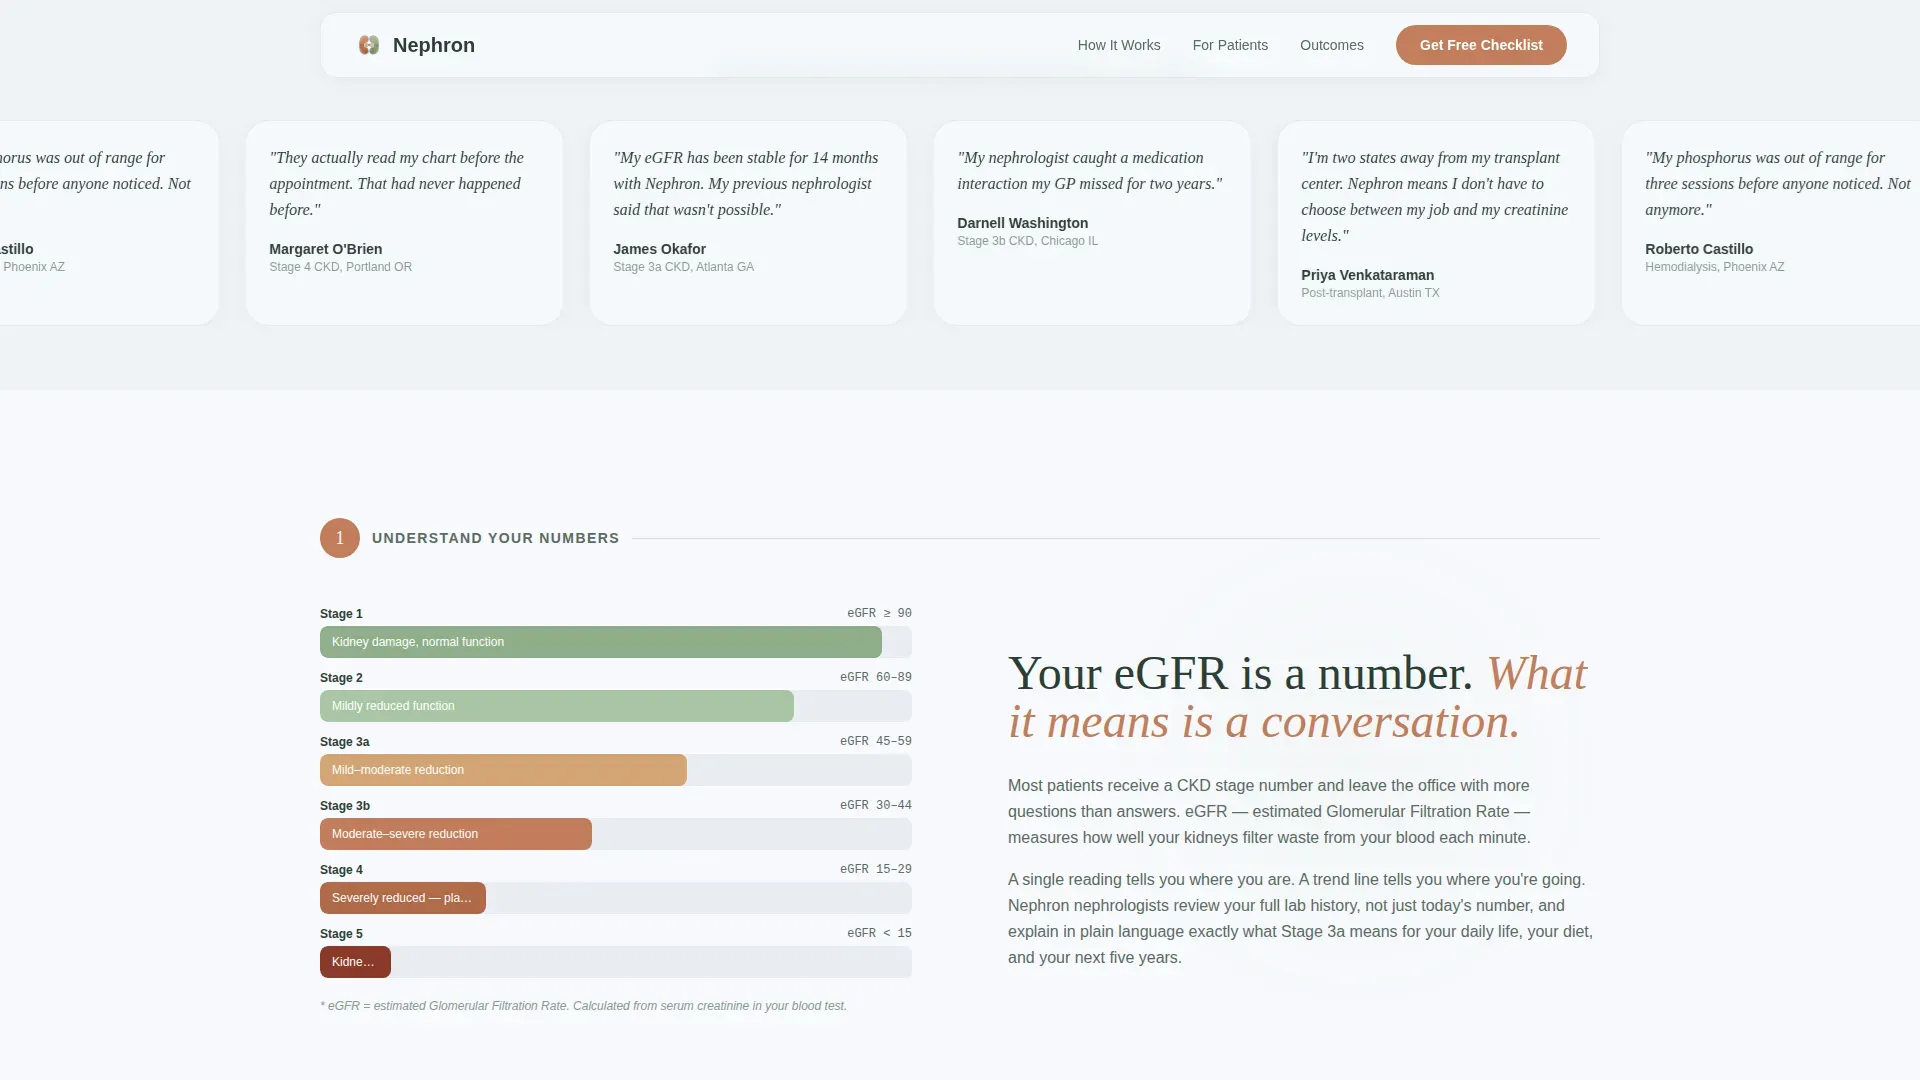Click the Get Free Checklist button
This screenshot has height=1080, width=1920.
tap(1480, 45)
